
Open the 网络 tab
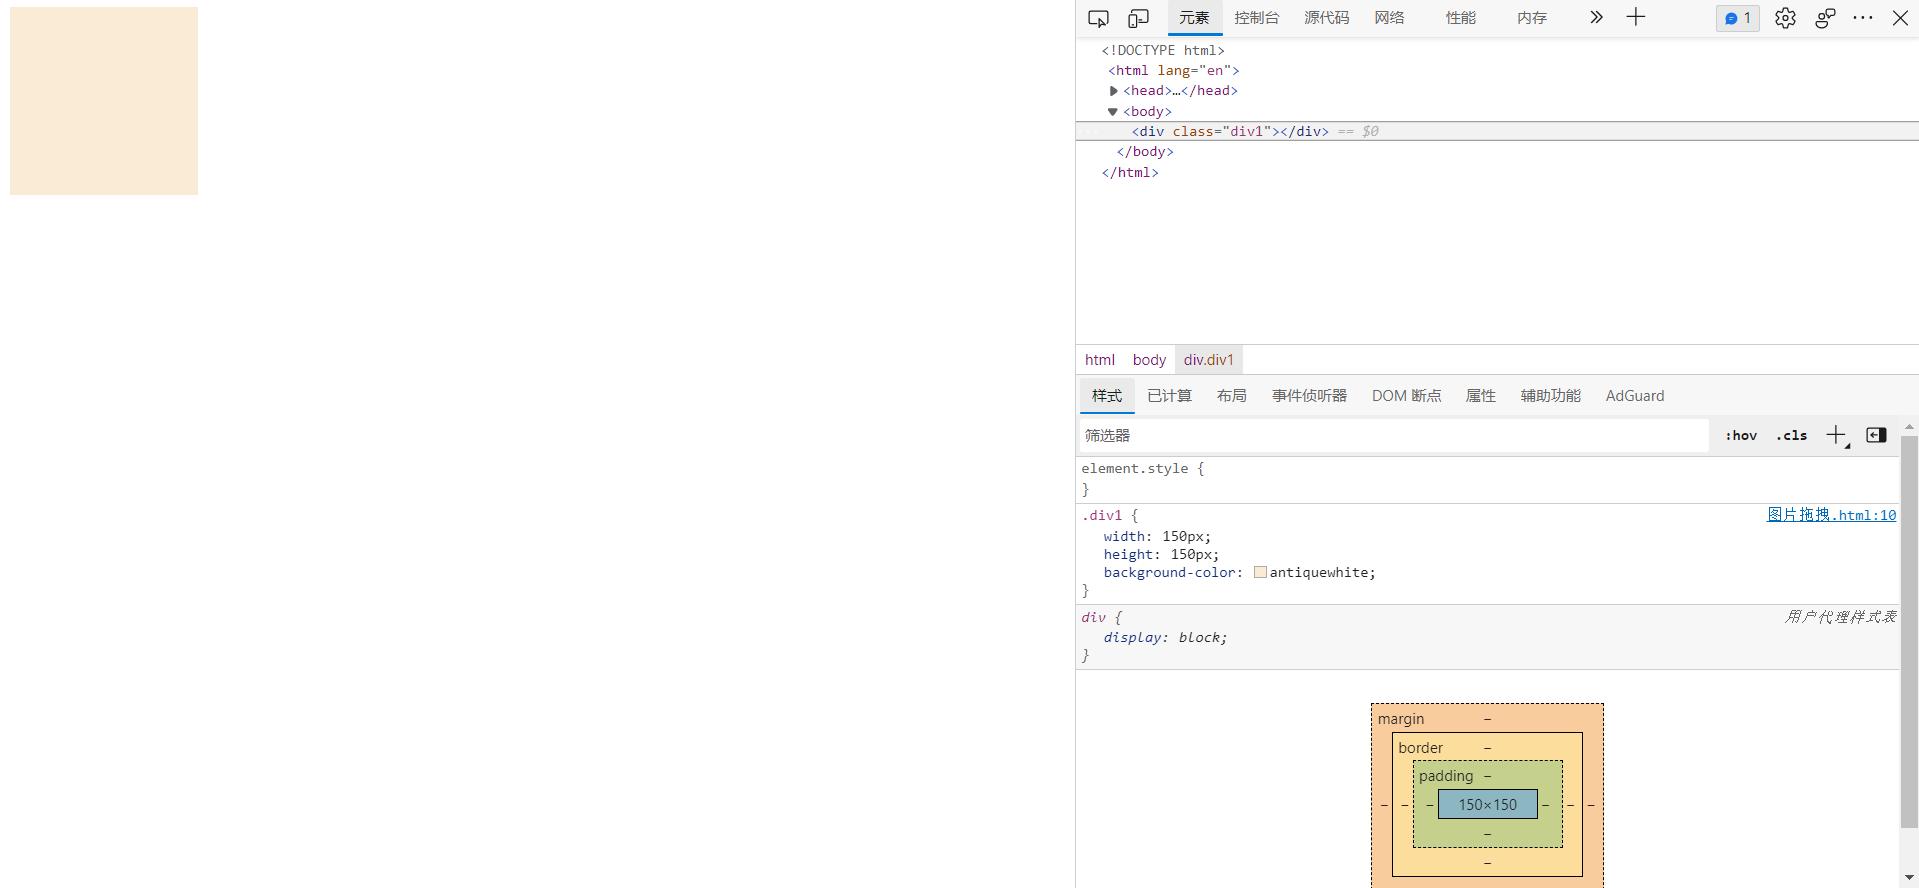click(x=1389, y=18)
